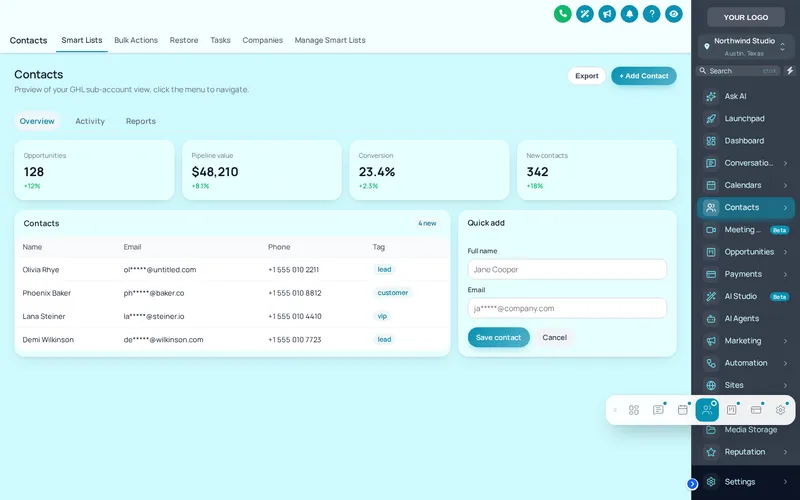Open the Northwind Studio location switcher
This screenshot has width=800, height=500.
(x=746, y=46)
